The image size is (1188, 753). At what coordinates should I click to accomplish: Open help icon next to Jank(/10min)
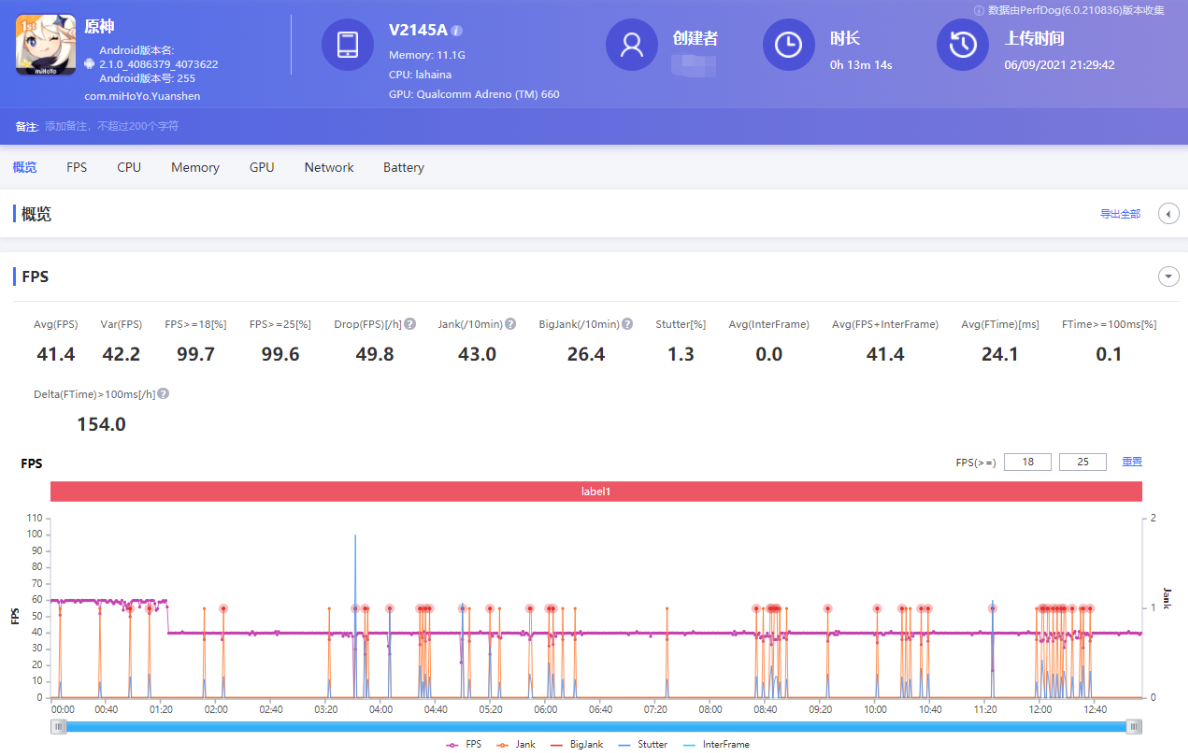tap(510, 324)
